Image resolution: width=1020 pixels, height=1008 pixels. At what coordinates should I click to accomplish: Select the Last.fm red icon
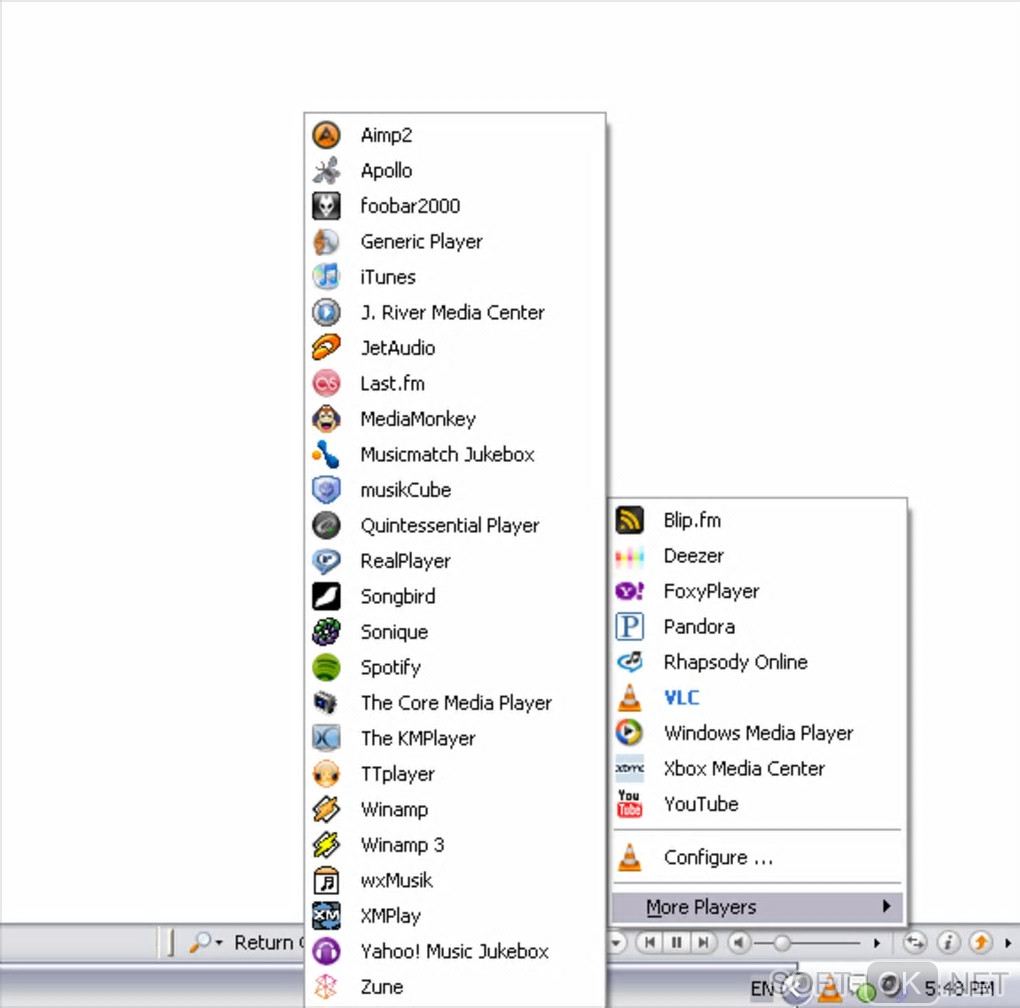(x=326, y=384)
